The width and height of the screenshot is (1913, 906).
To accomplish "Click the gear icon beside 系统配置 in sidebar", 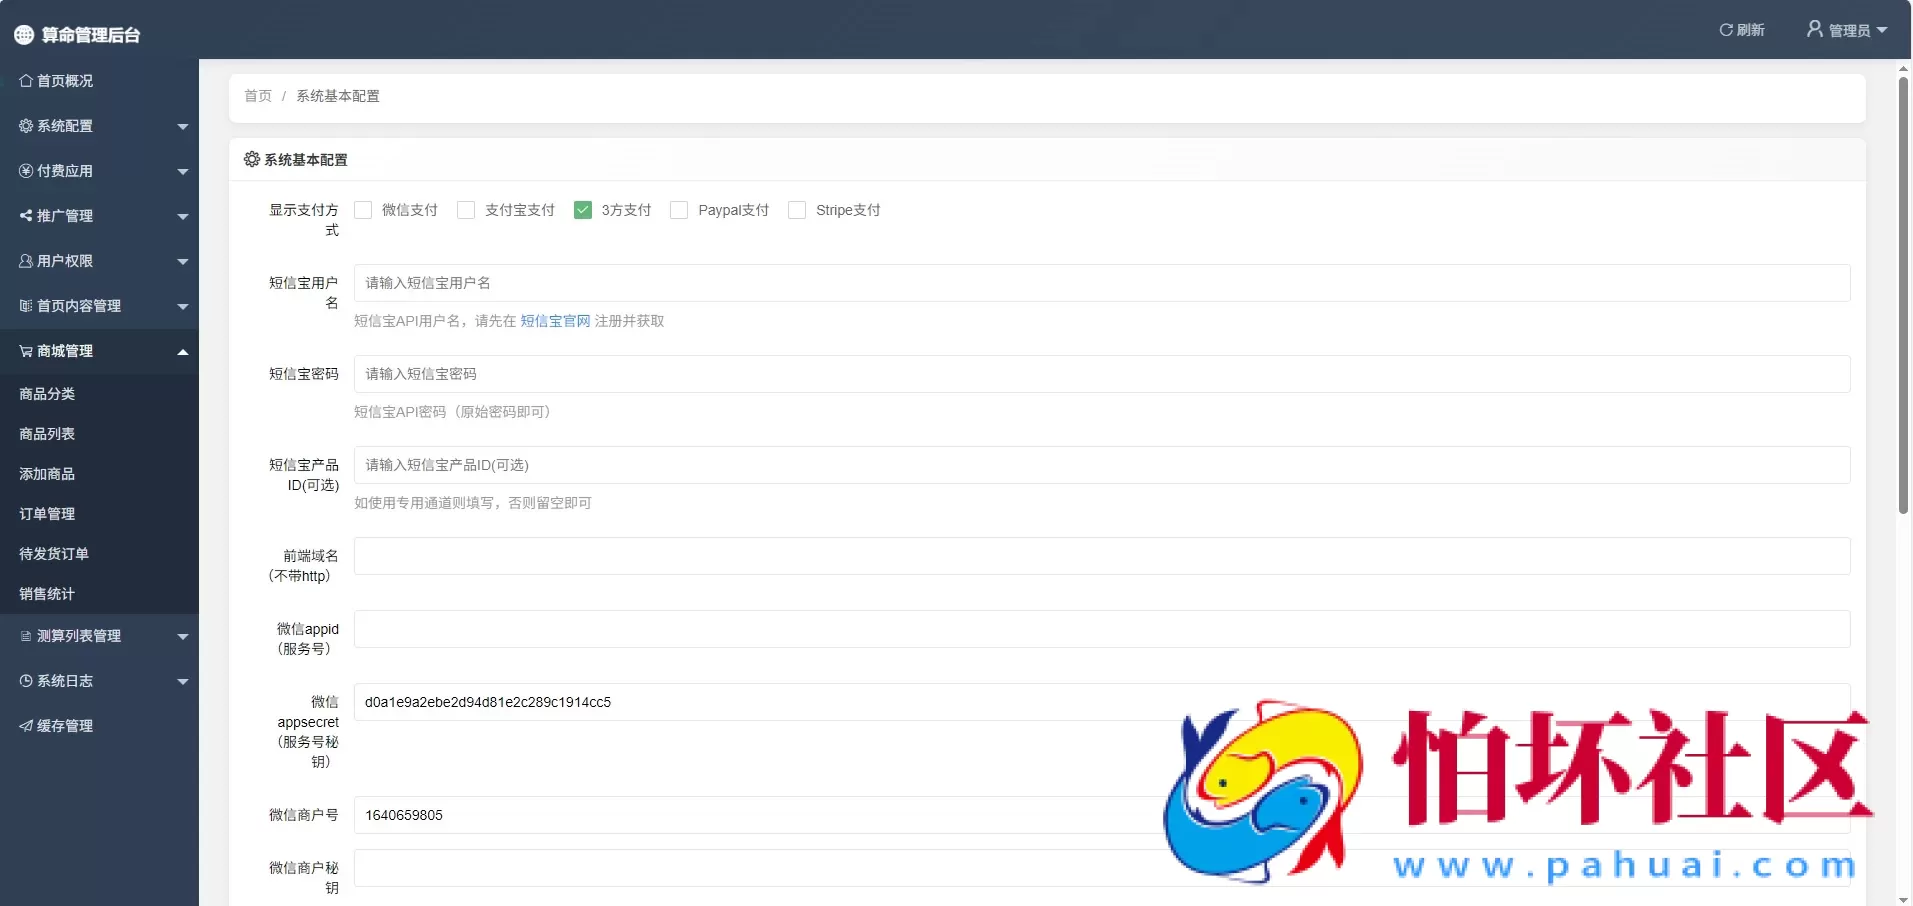I will 26,126.
